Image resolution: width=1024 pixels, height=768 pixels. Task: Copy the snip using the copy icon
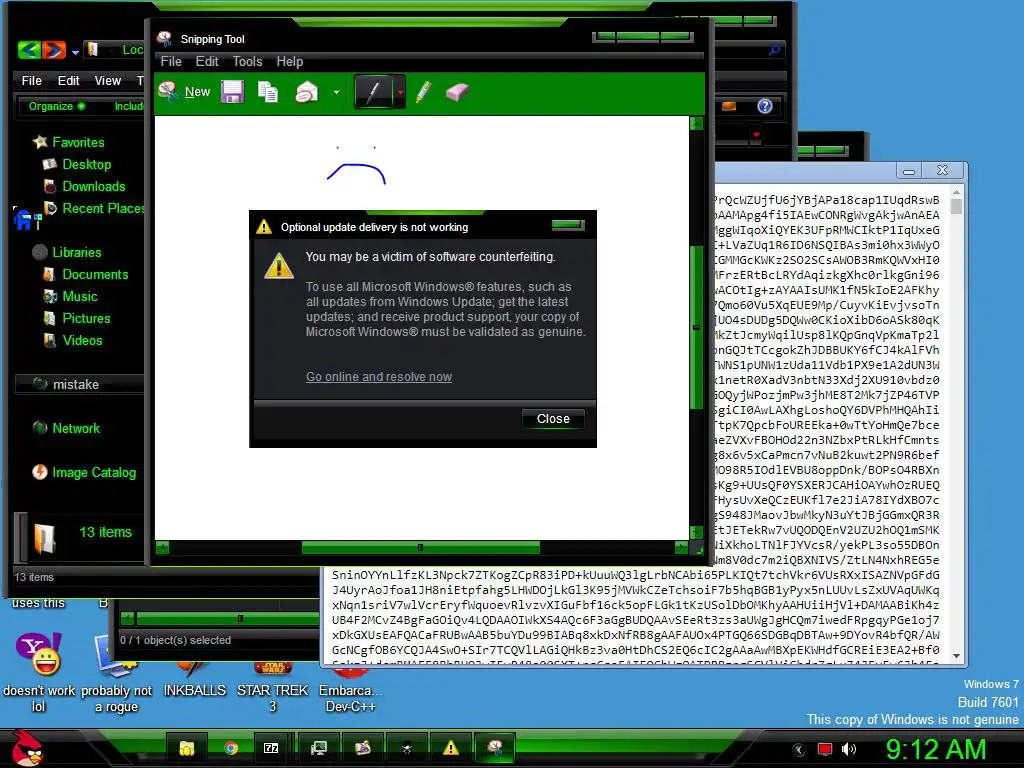(268, 92)
